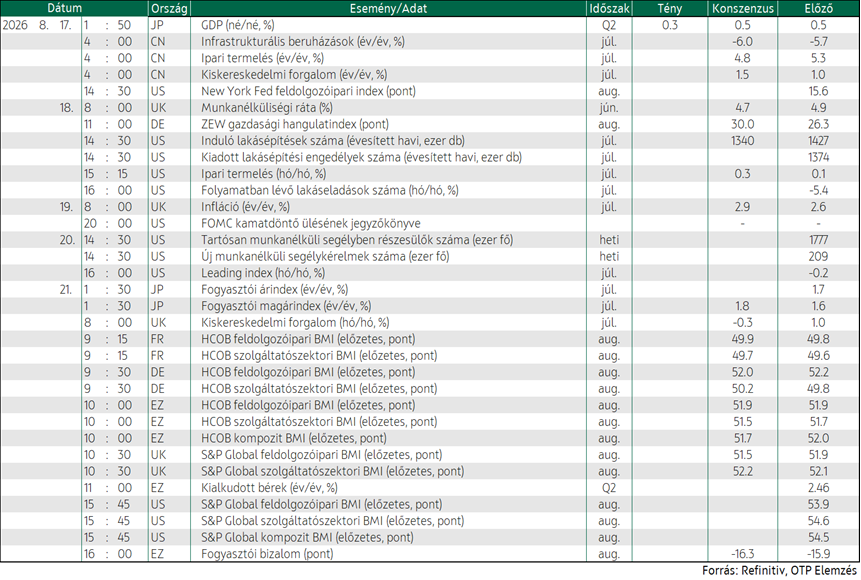Select Kiskereskedelmi forgalom (hó/hó, %) row

[x=295, y=322]
